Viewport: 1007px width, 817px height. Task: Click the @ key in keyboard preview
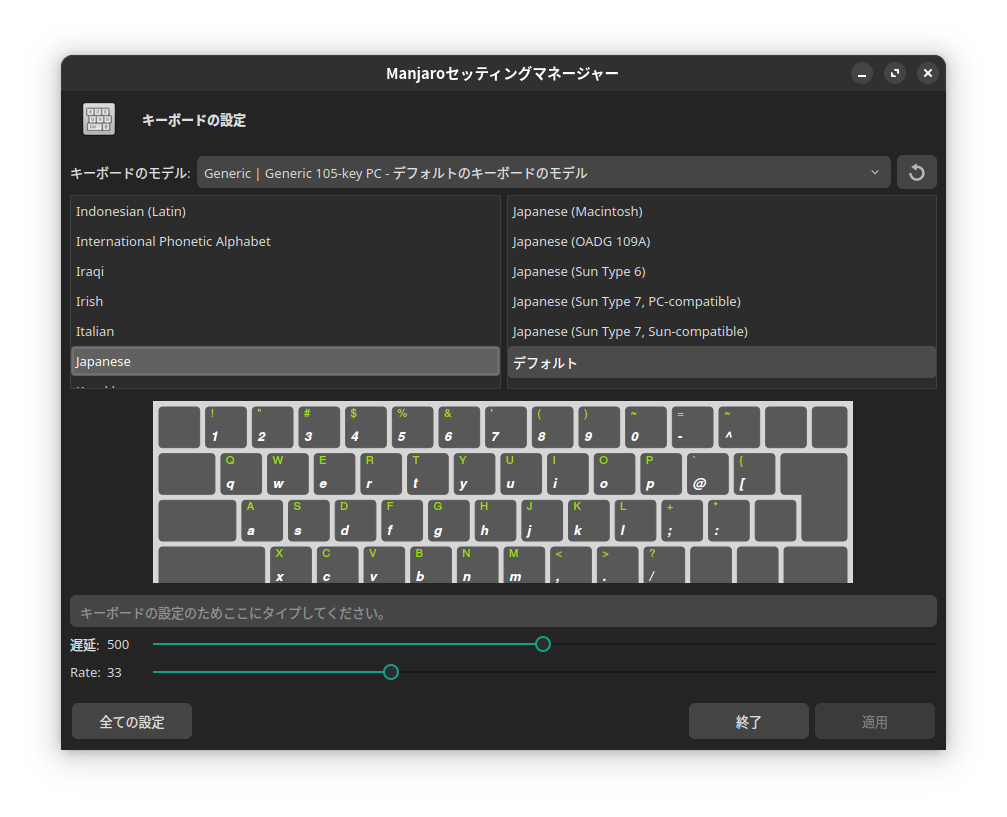tap(708, 474)
